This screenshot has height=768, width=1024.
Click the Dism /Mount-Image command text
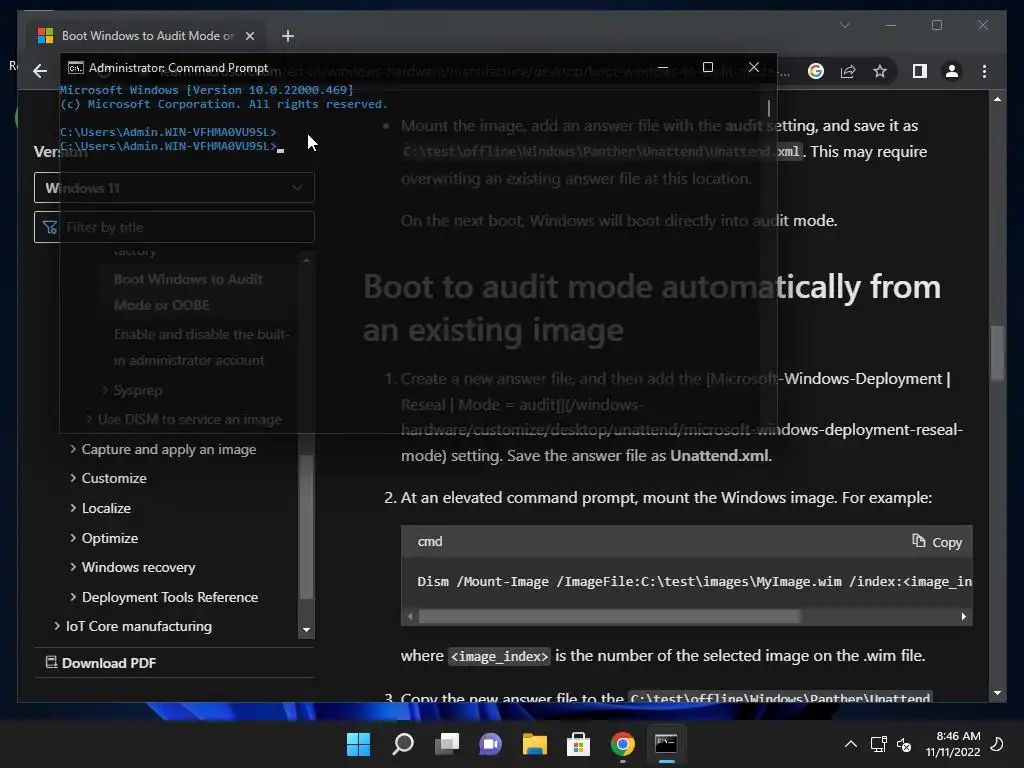coord(694,581)
